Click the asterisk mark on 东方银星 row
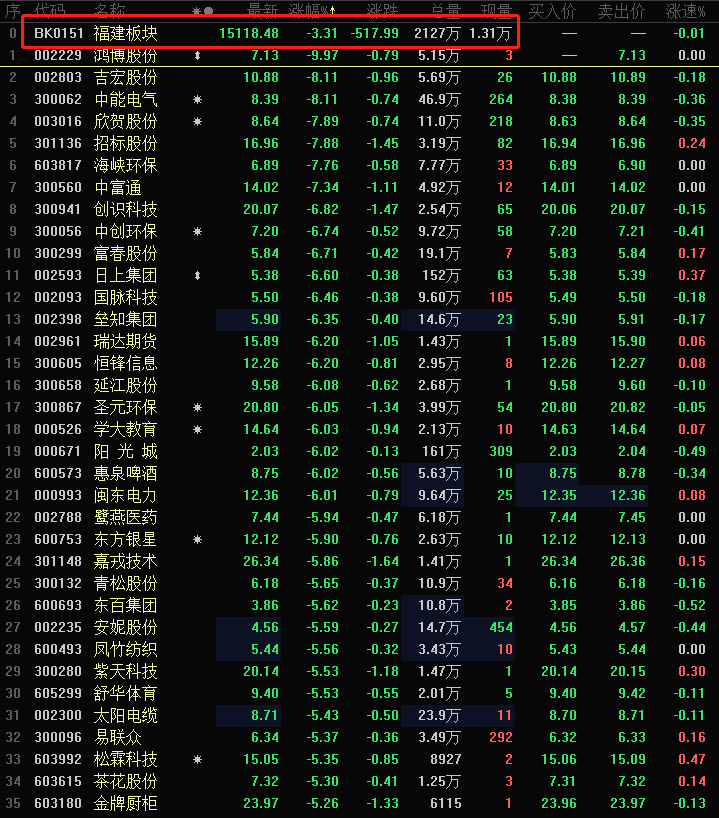The width and height of the screenshot is (719, 818). (x=197, y=539)
